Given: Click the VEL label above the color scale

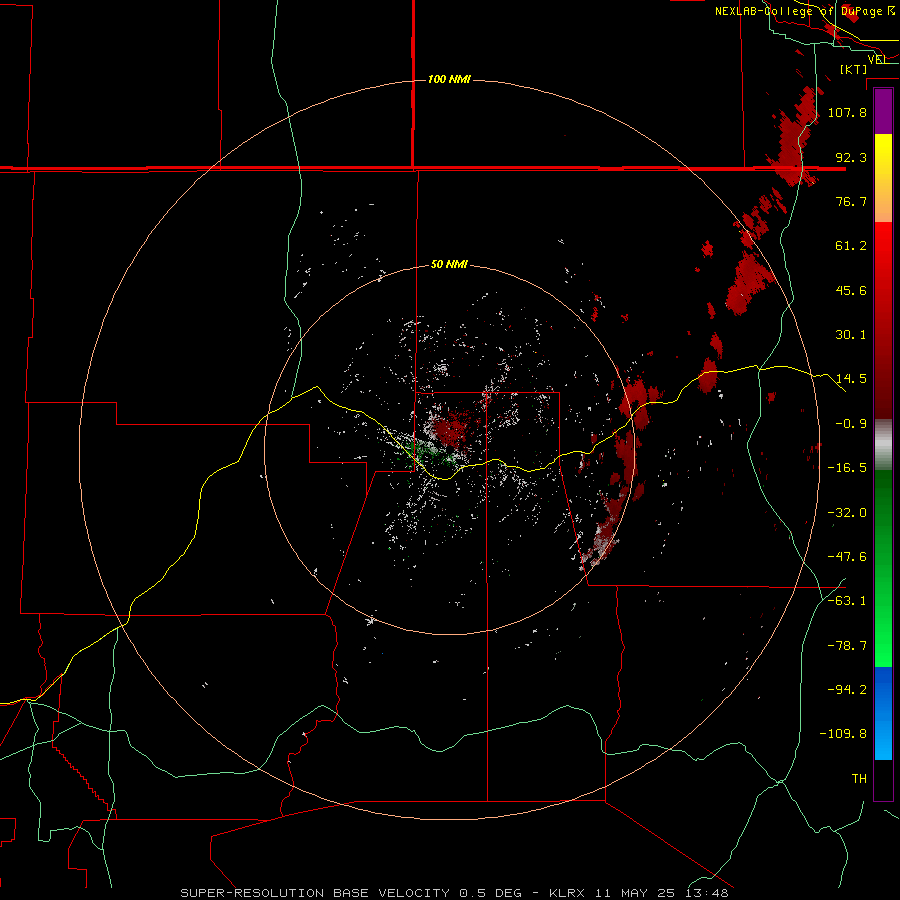Looking at the screenshot, I should point(878,59).
